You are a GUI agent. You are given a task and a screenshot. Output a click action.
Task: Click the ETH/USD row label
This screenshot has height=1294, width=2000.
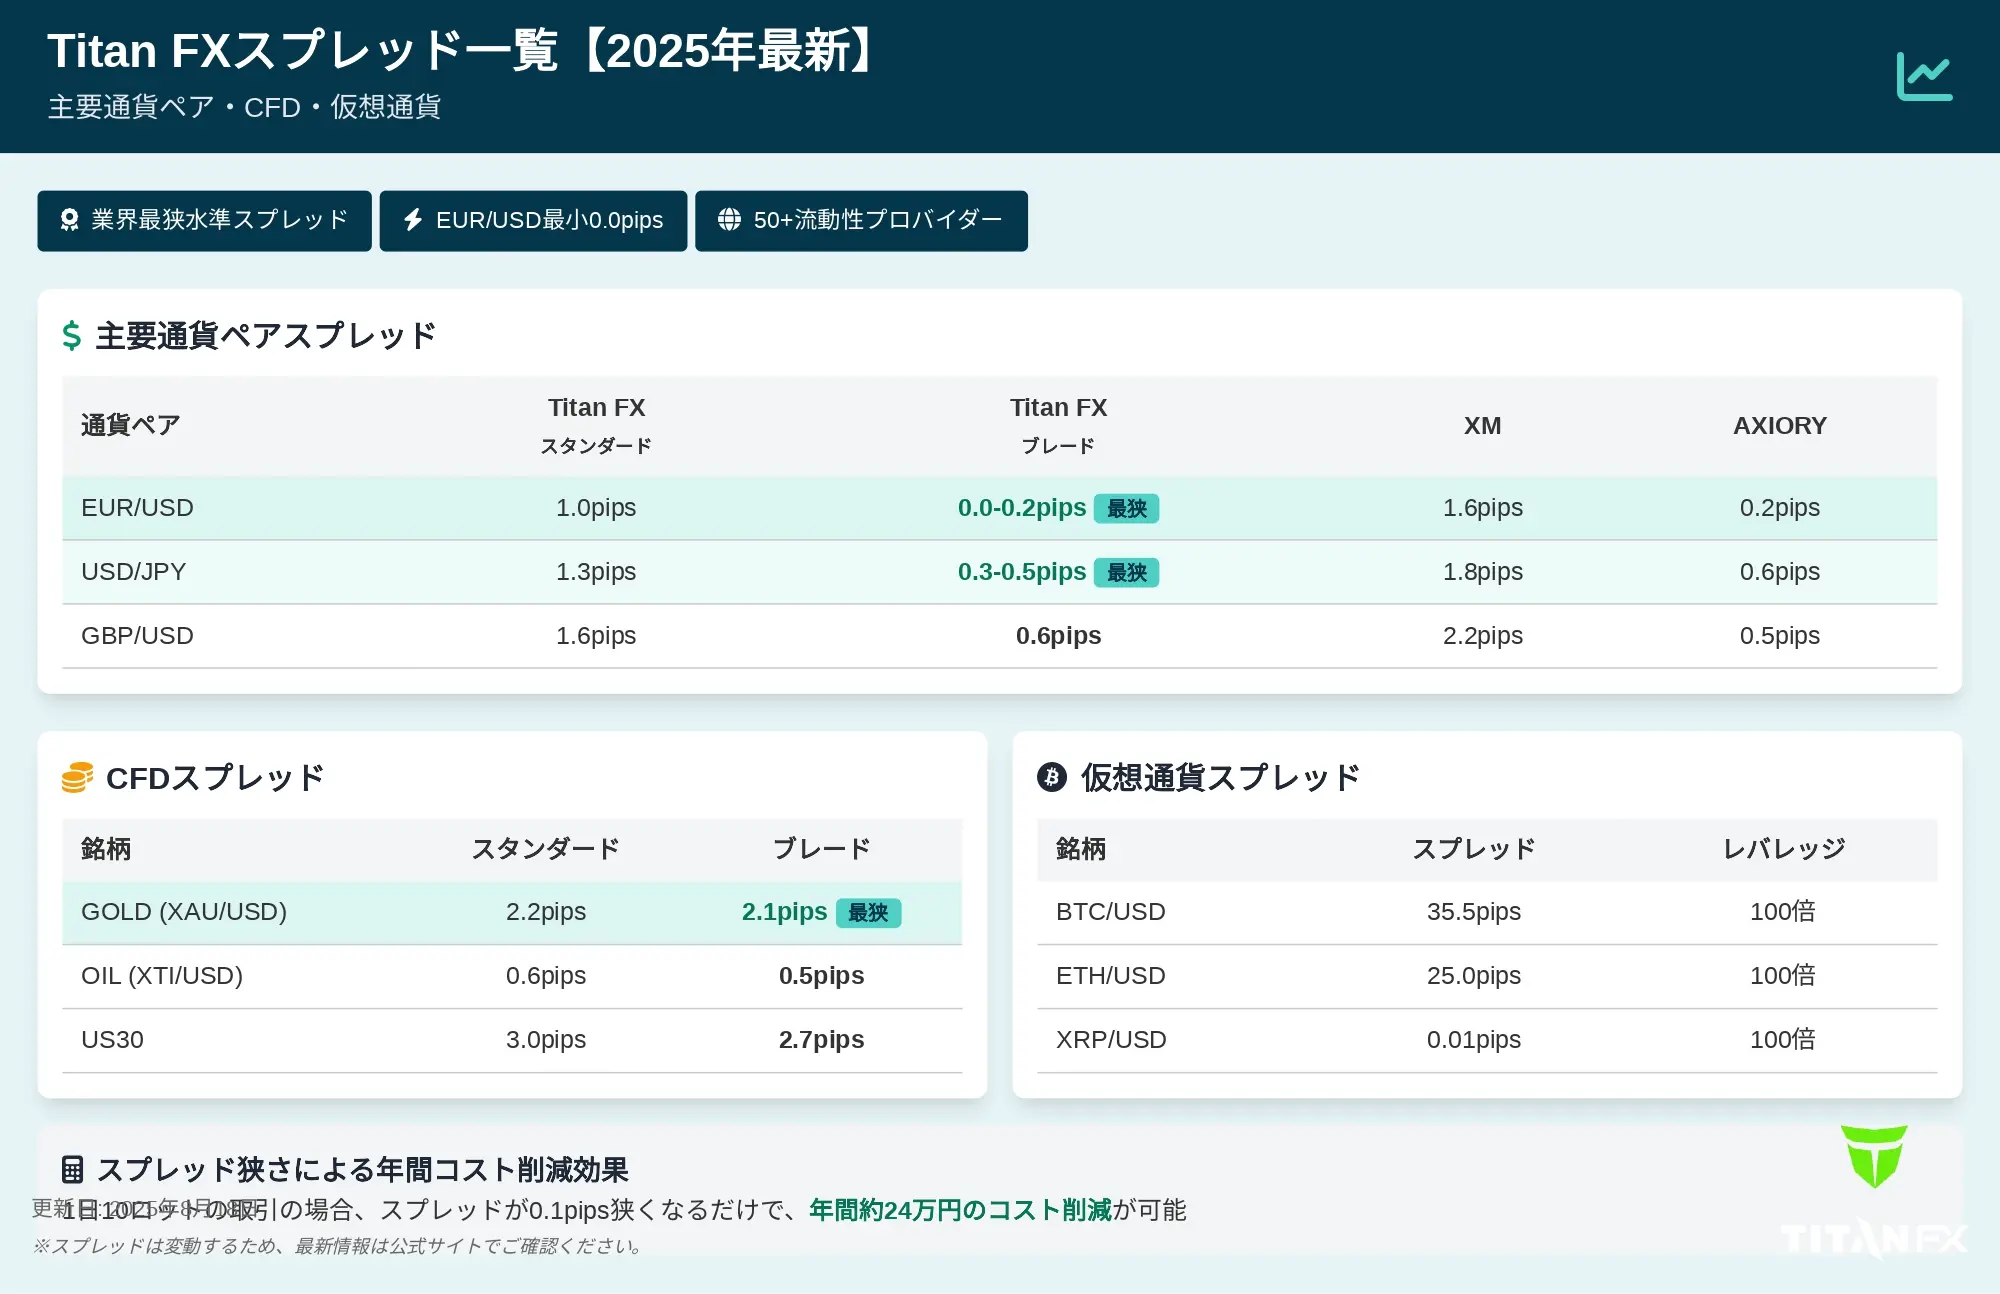[1111, 976]
